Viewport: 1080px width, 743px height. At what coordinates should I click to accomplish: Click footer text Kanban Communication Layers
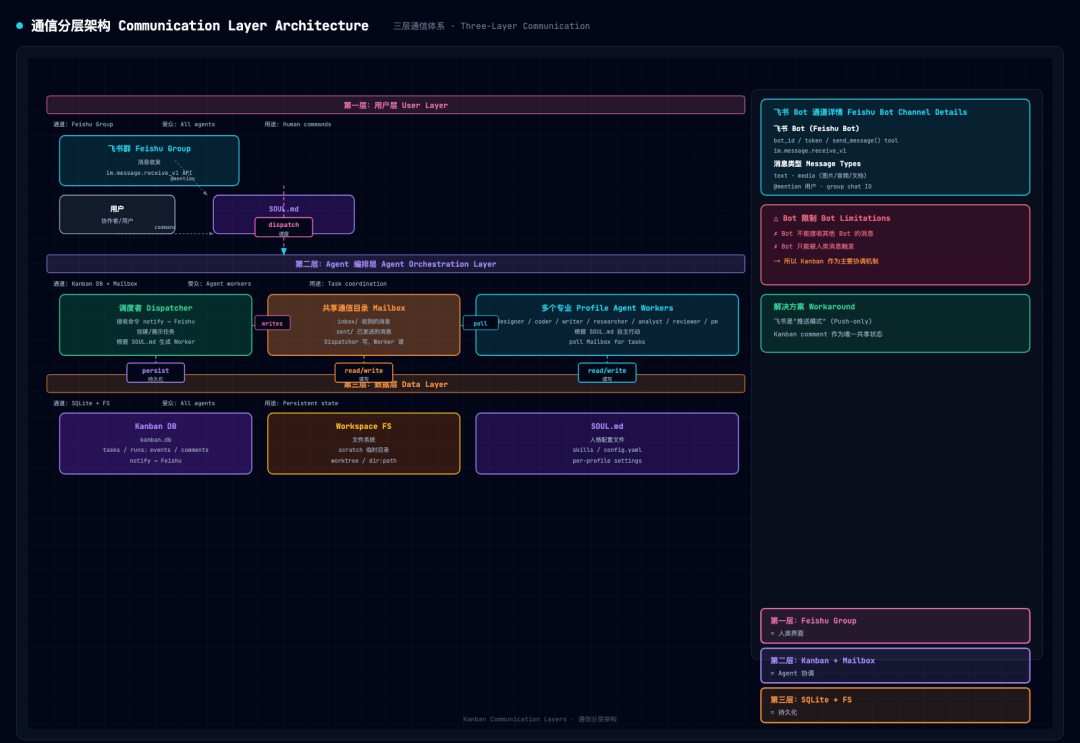515,719
